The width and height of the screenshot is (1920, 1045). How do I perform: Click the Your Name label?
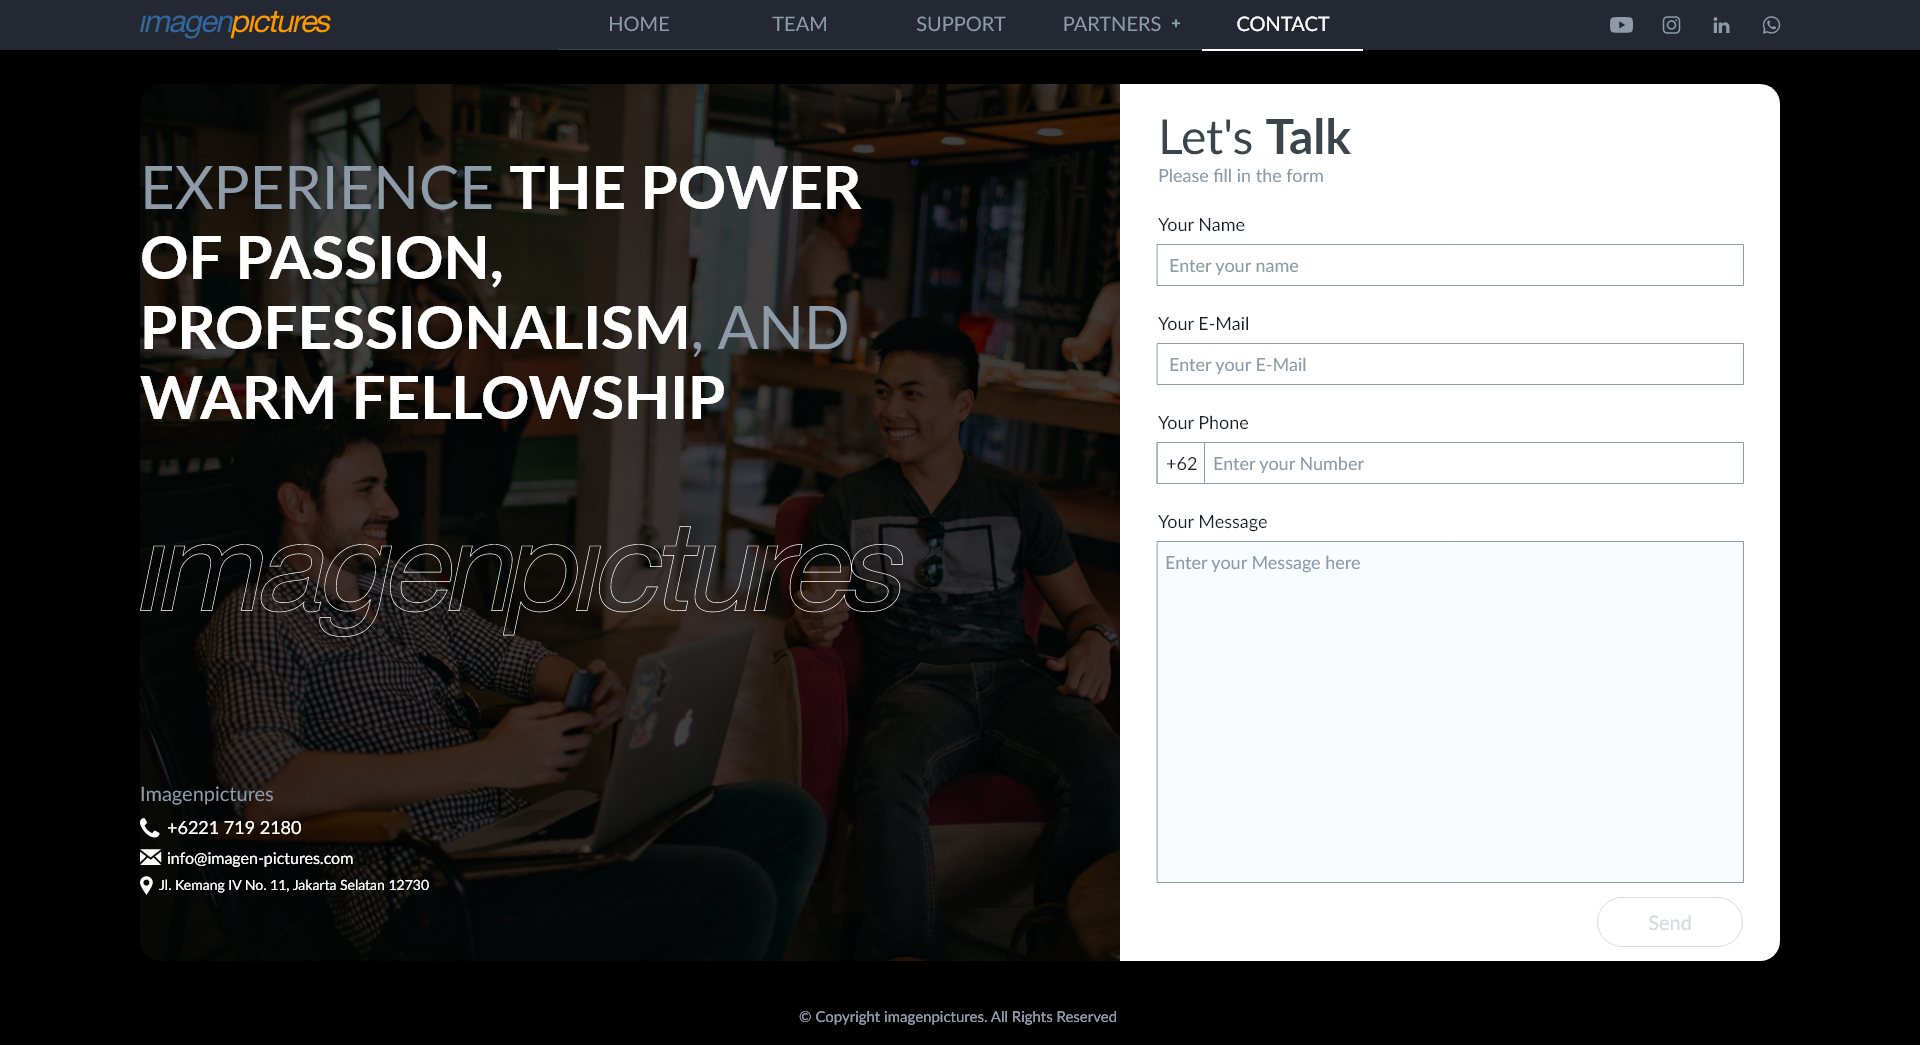tap(1201, 225)
